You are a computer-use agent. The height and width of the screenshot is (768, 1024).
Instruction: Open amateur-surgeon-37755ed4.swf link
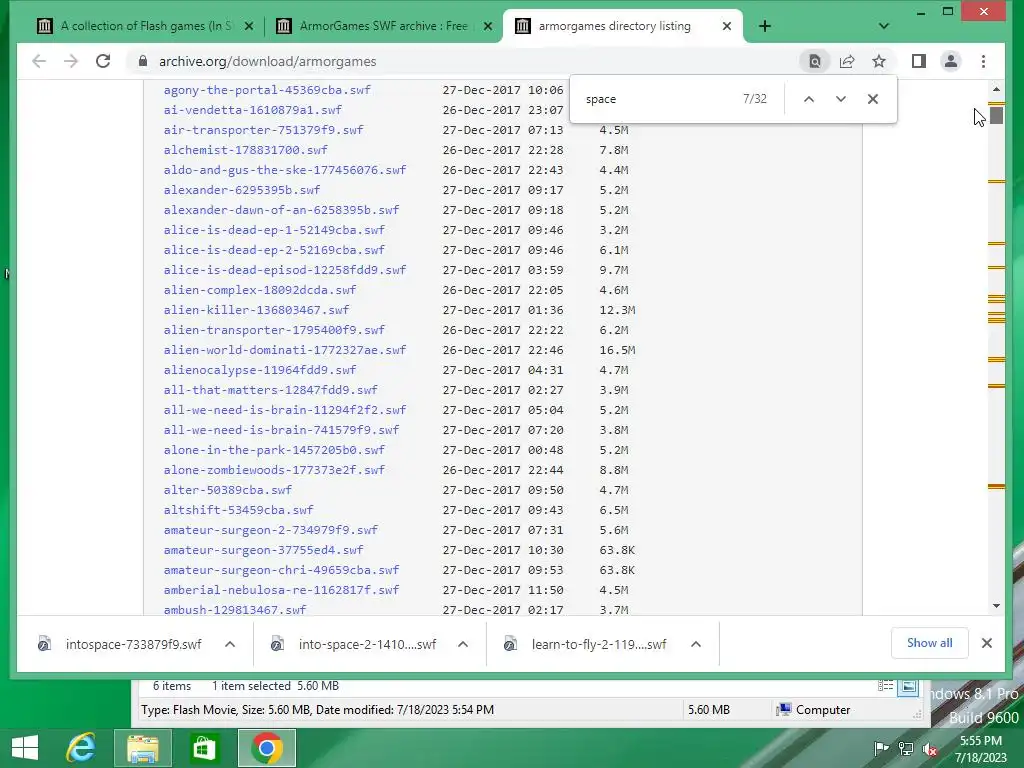click(x=263, y=550)
